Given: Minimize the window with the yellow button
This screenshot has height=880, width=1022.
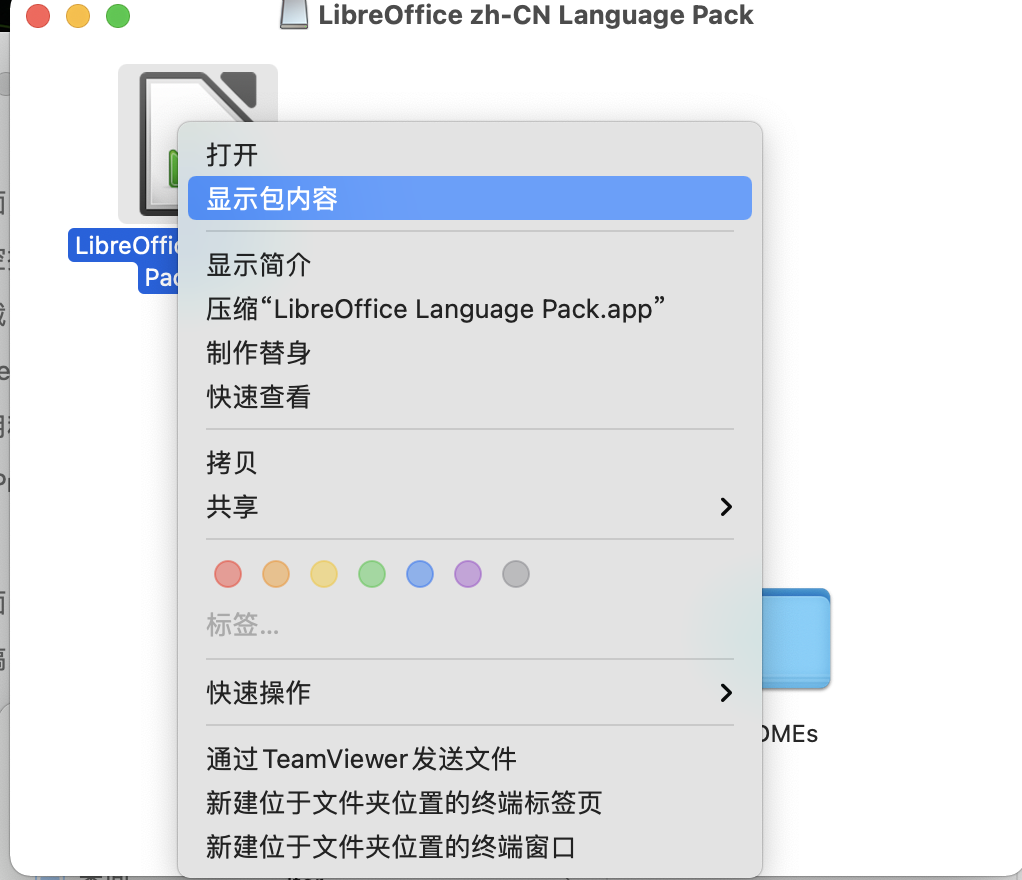Looking at the screenshot, I should 78,16.
